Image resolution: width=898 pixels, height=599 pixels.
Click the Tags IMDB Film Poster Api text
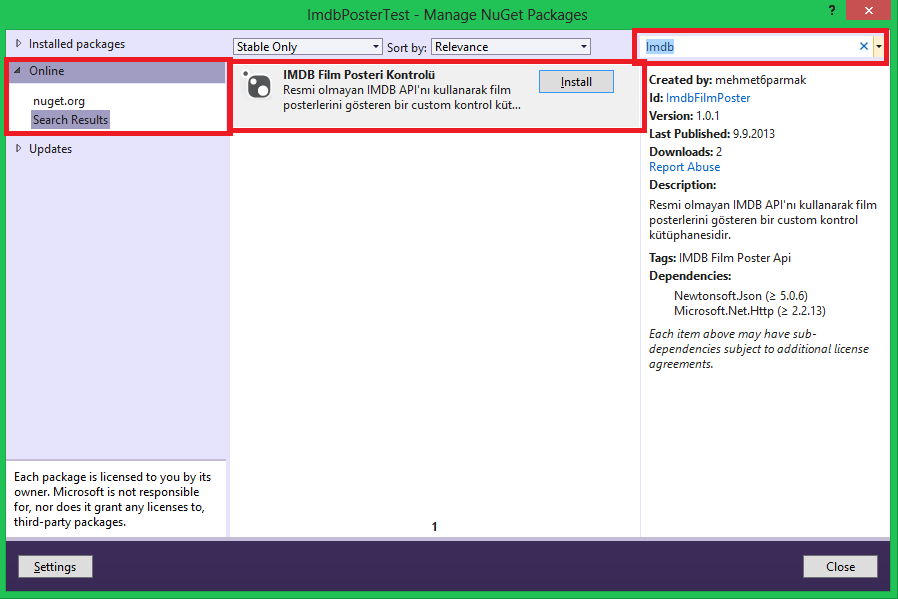[x=720, y=258]
